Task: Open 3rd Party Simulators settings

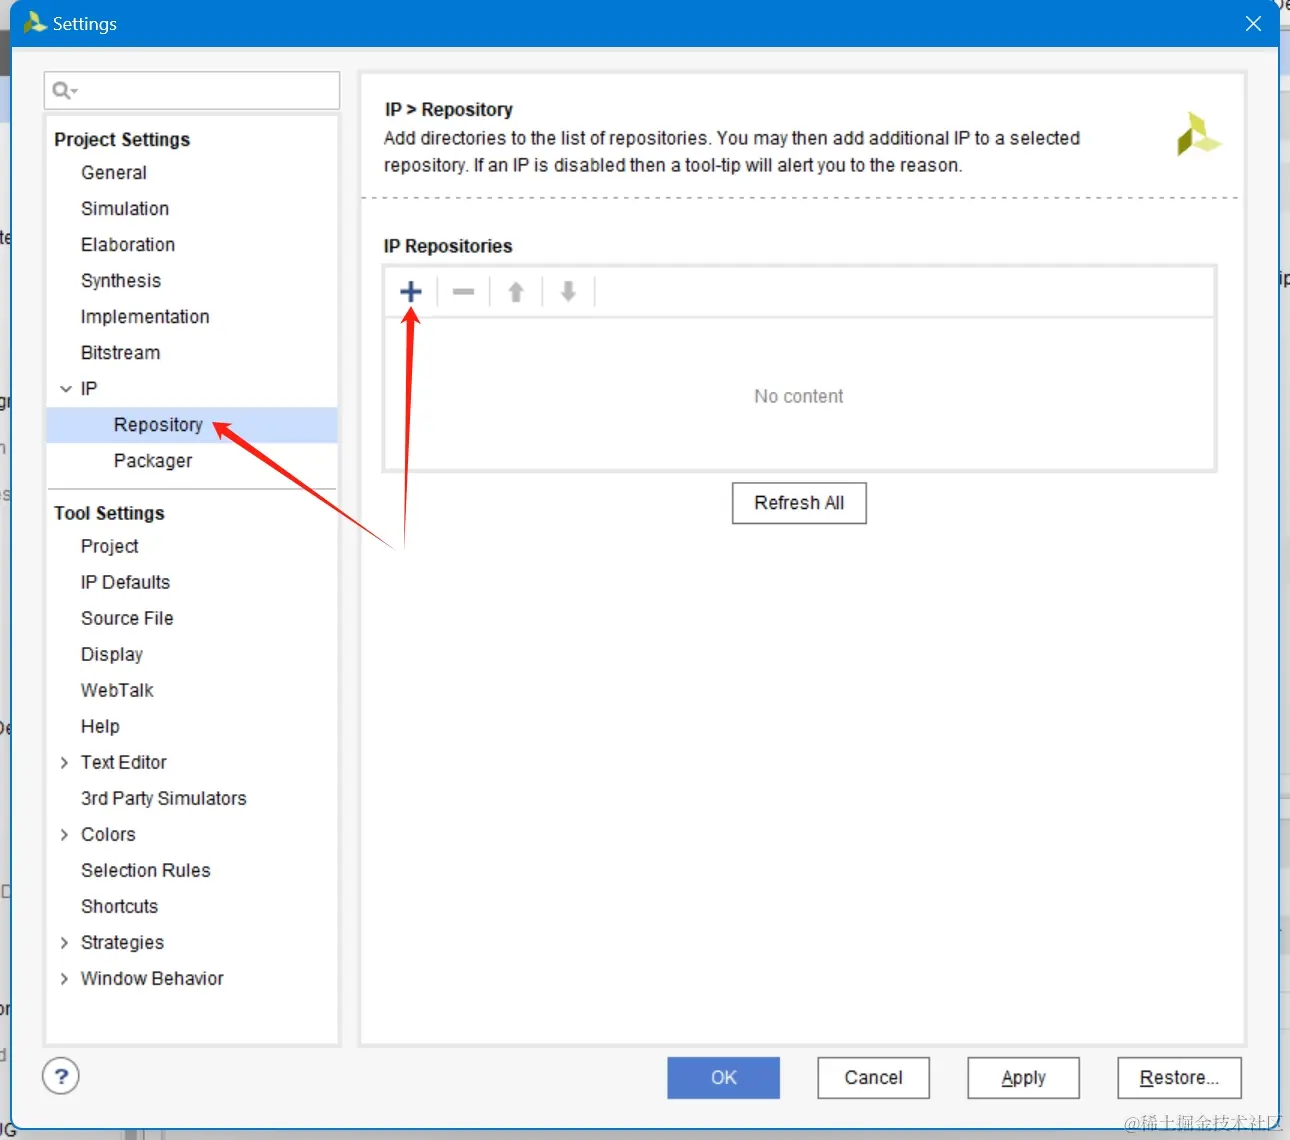Action: (x=164, y=799)
